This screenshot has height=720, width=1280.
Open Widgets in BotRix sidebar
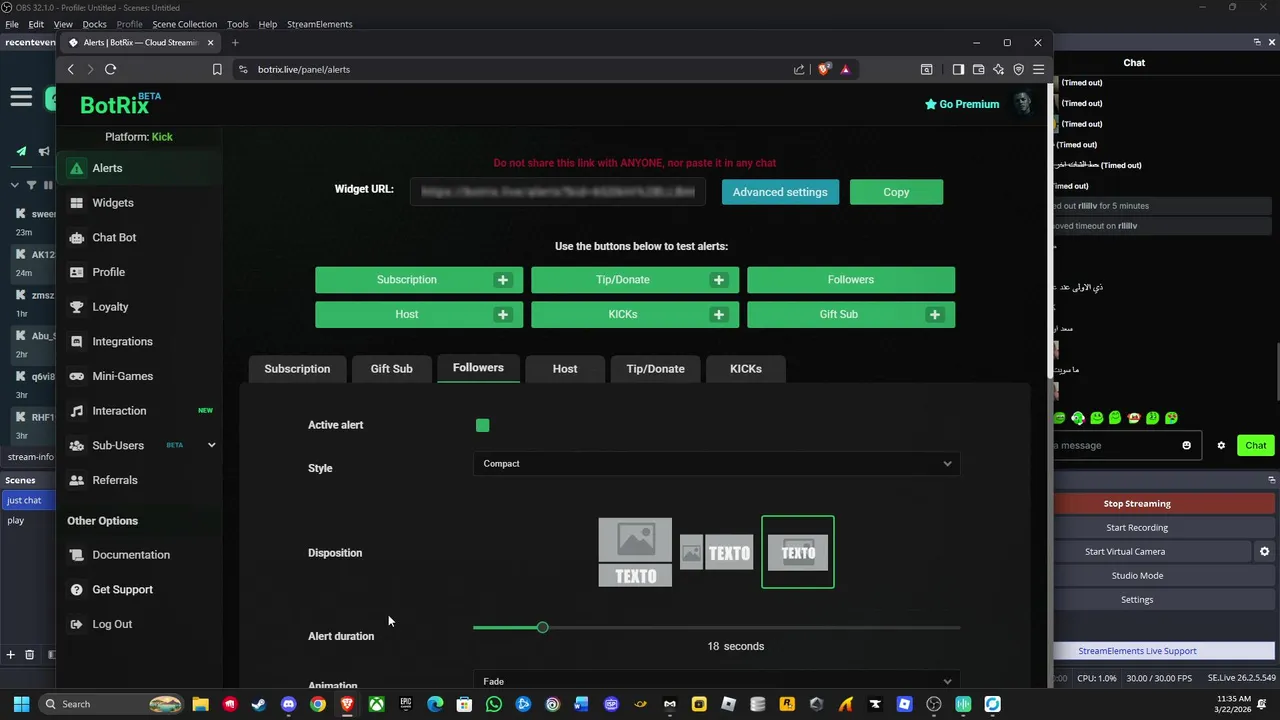tap(140, 203)
